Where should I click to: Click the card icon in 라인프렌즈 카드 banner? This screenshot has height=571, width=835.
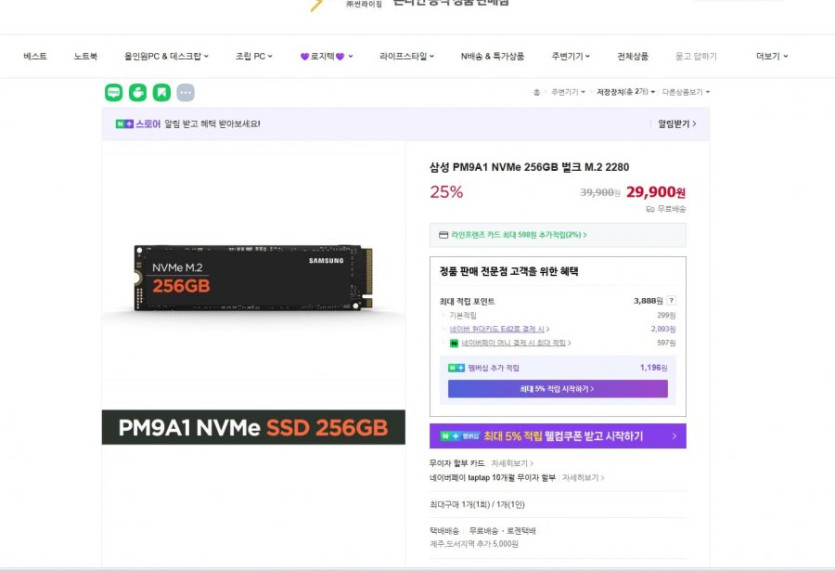tap(443, 235)
